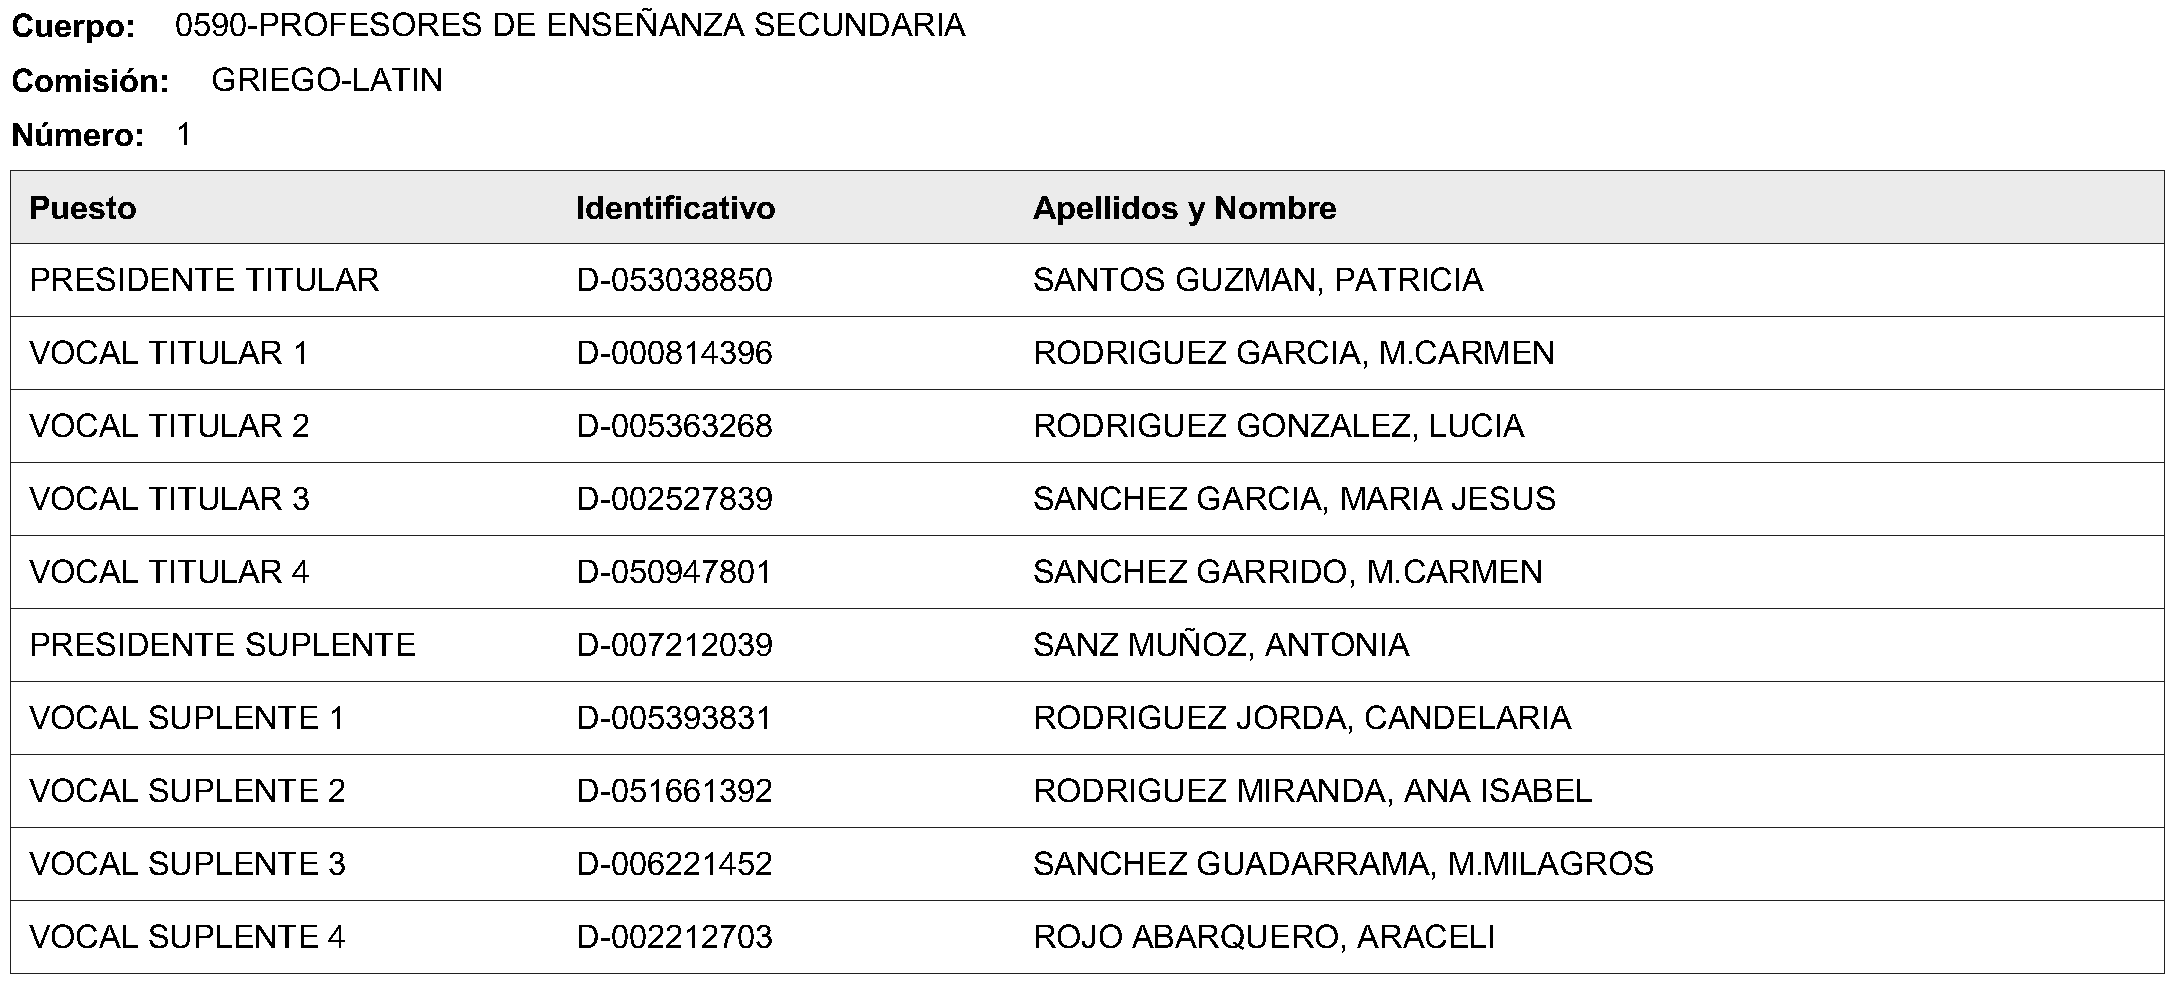Click the name ROJO ABARQUERO, ARACELI
2176x992 pixels.
[x=1264, y=937]
